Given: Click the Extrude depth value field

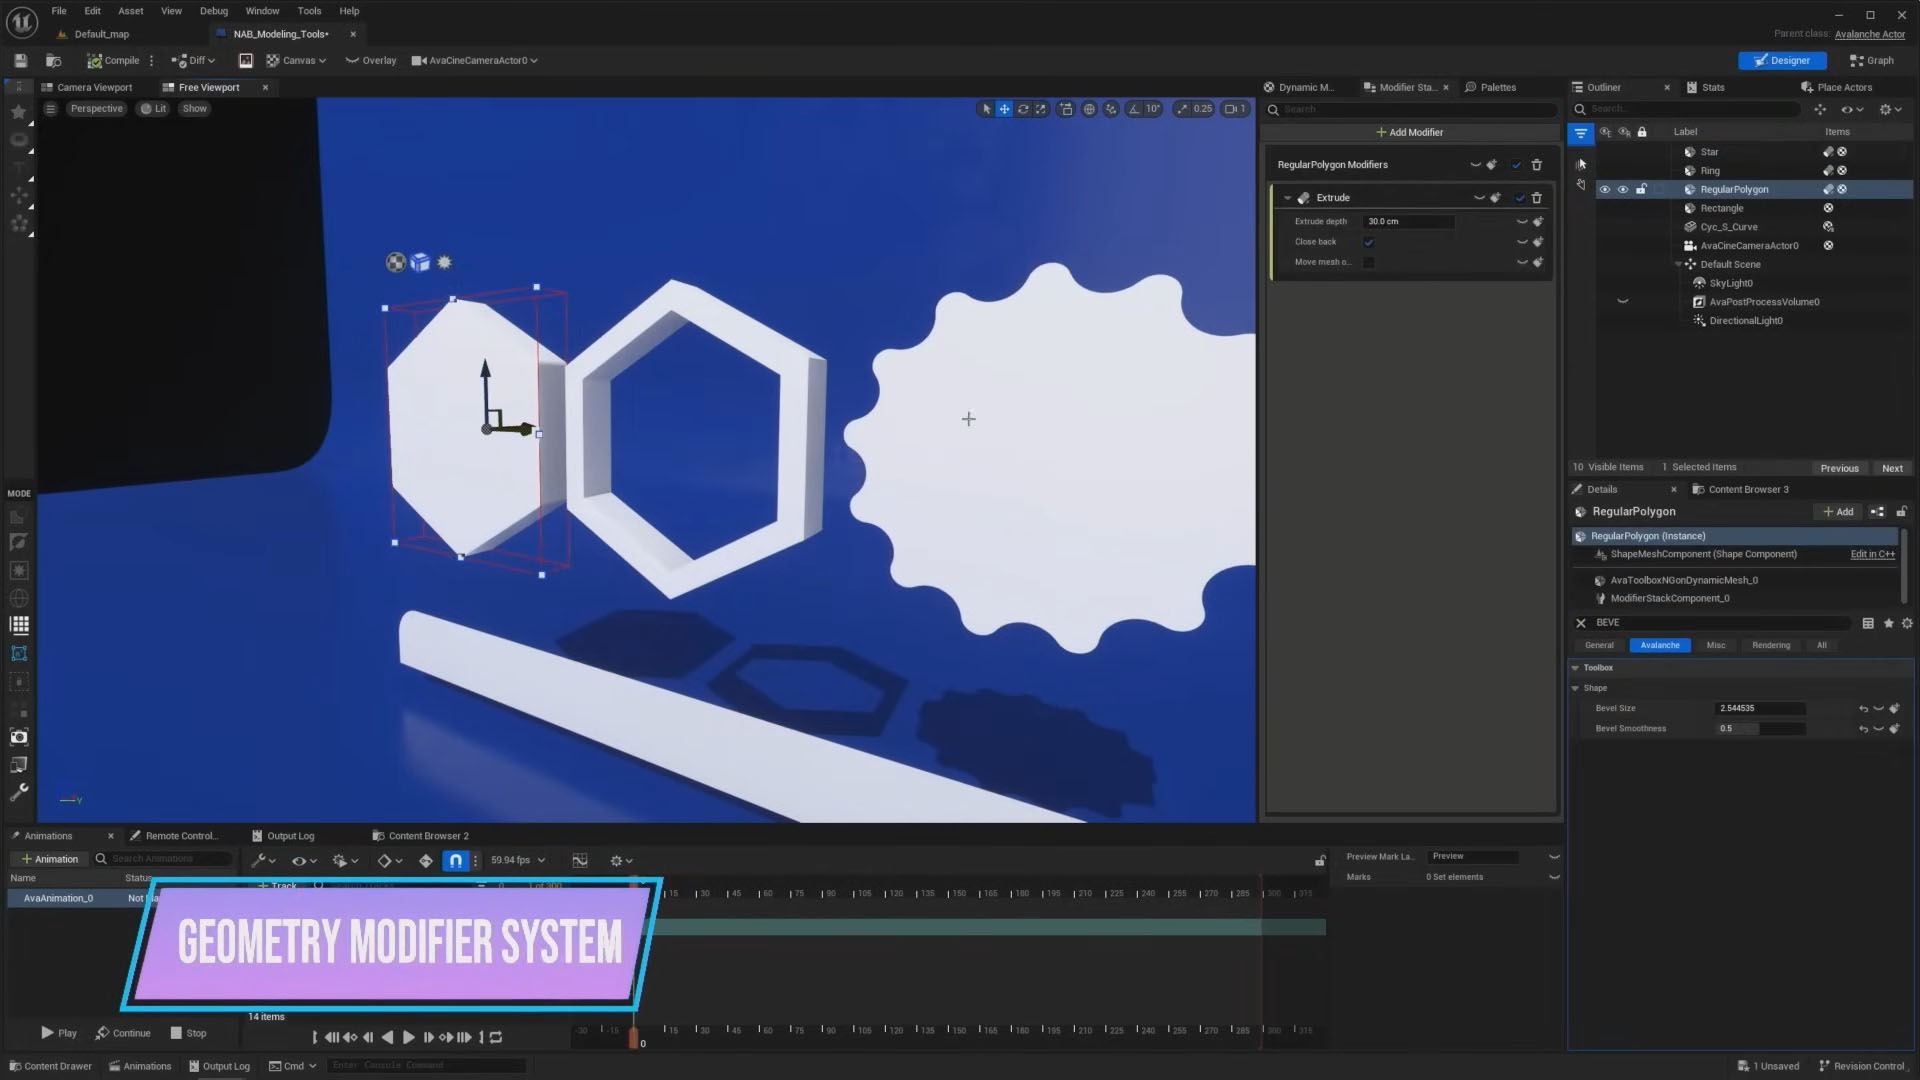Looking at the screenshot, I should click(1409, 221).
